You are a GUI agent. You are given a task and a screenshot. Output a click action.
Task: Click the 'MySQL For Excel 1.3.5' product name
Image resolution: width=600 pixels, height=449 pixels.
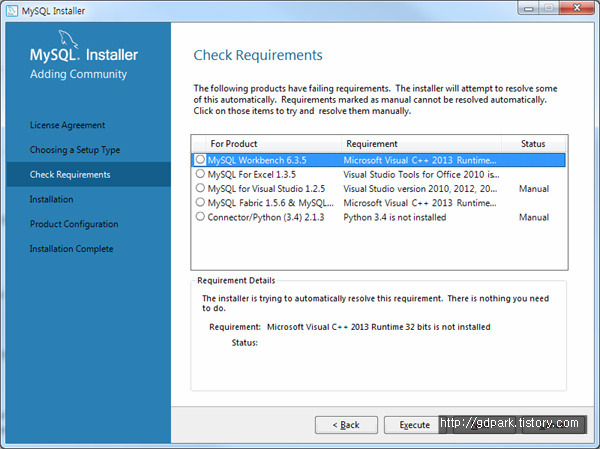252,175
